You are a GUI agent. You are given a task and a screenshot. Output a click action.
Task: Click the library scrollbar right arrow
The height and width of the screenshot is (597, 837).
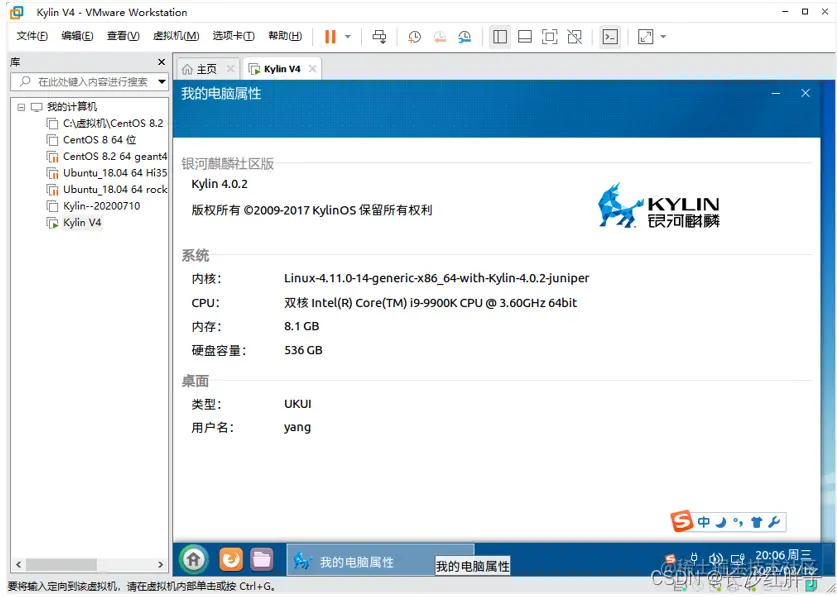(x=161, y=564)
